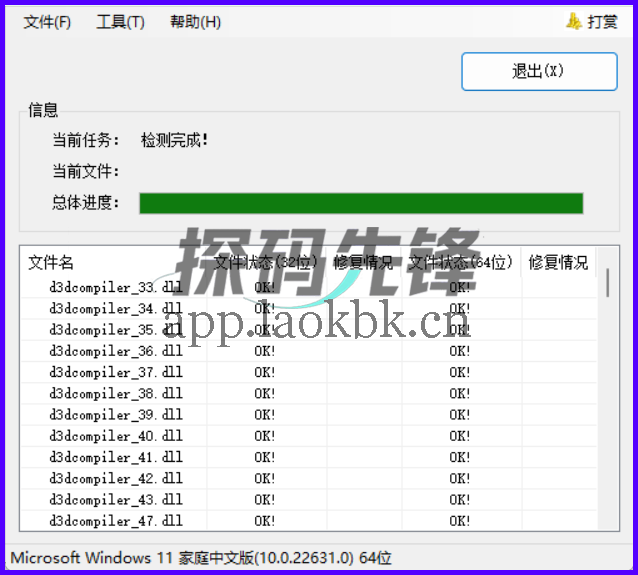This screenshot has height=575, width=638.
Task: Select the d3dcompiler_38.dll row
Action: 309,393
